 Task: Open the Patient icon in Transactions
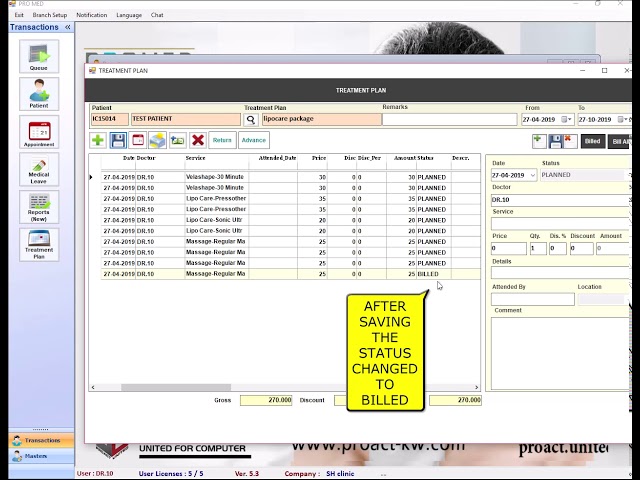[x=39, y=94]
